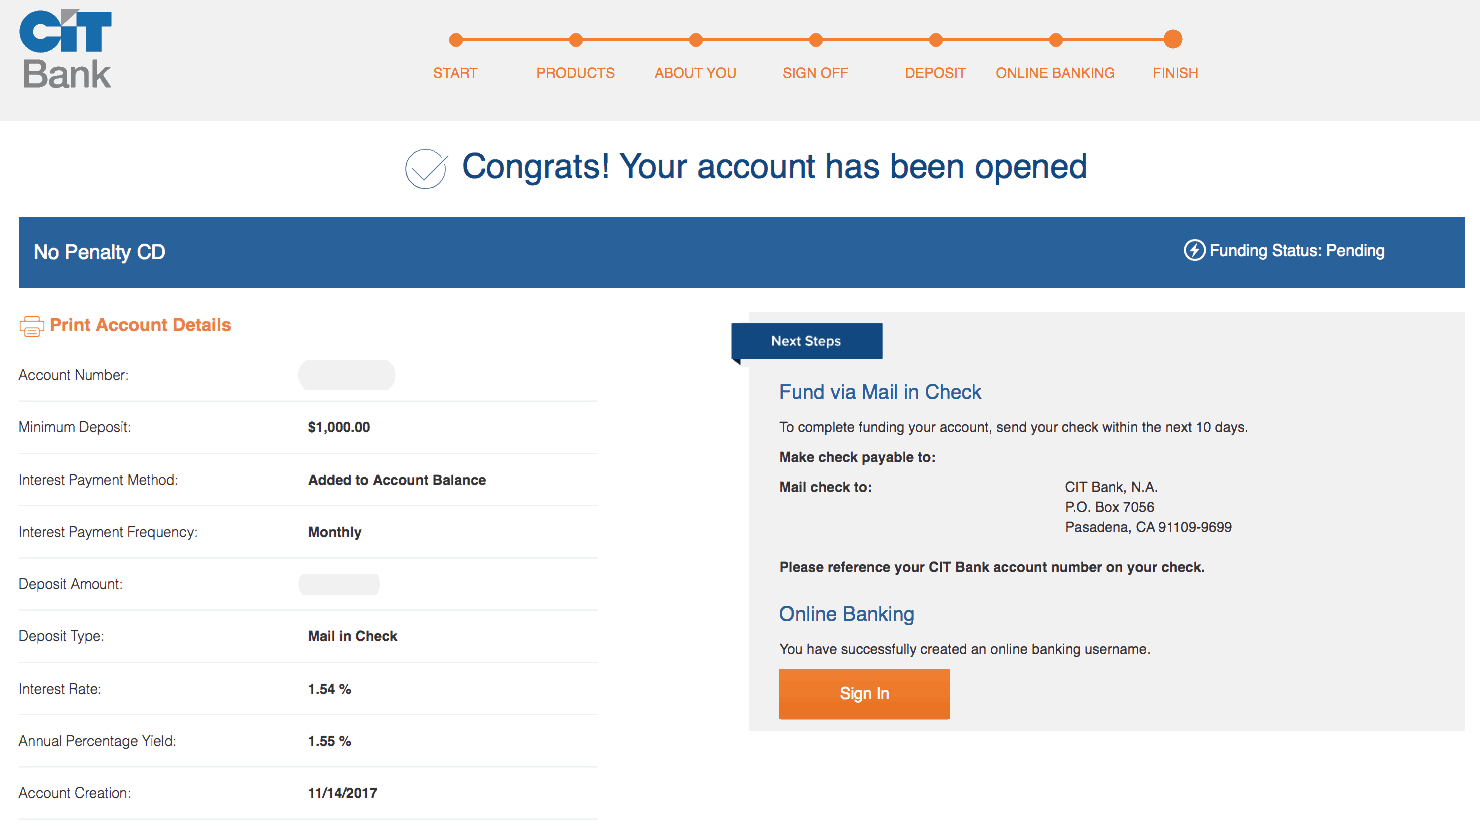Click the FINISH step highlighted marker
Viewport: 1480px width, 836px height.
point(1173,40)
